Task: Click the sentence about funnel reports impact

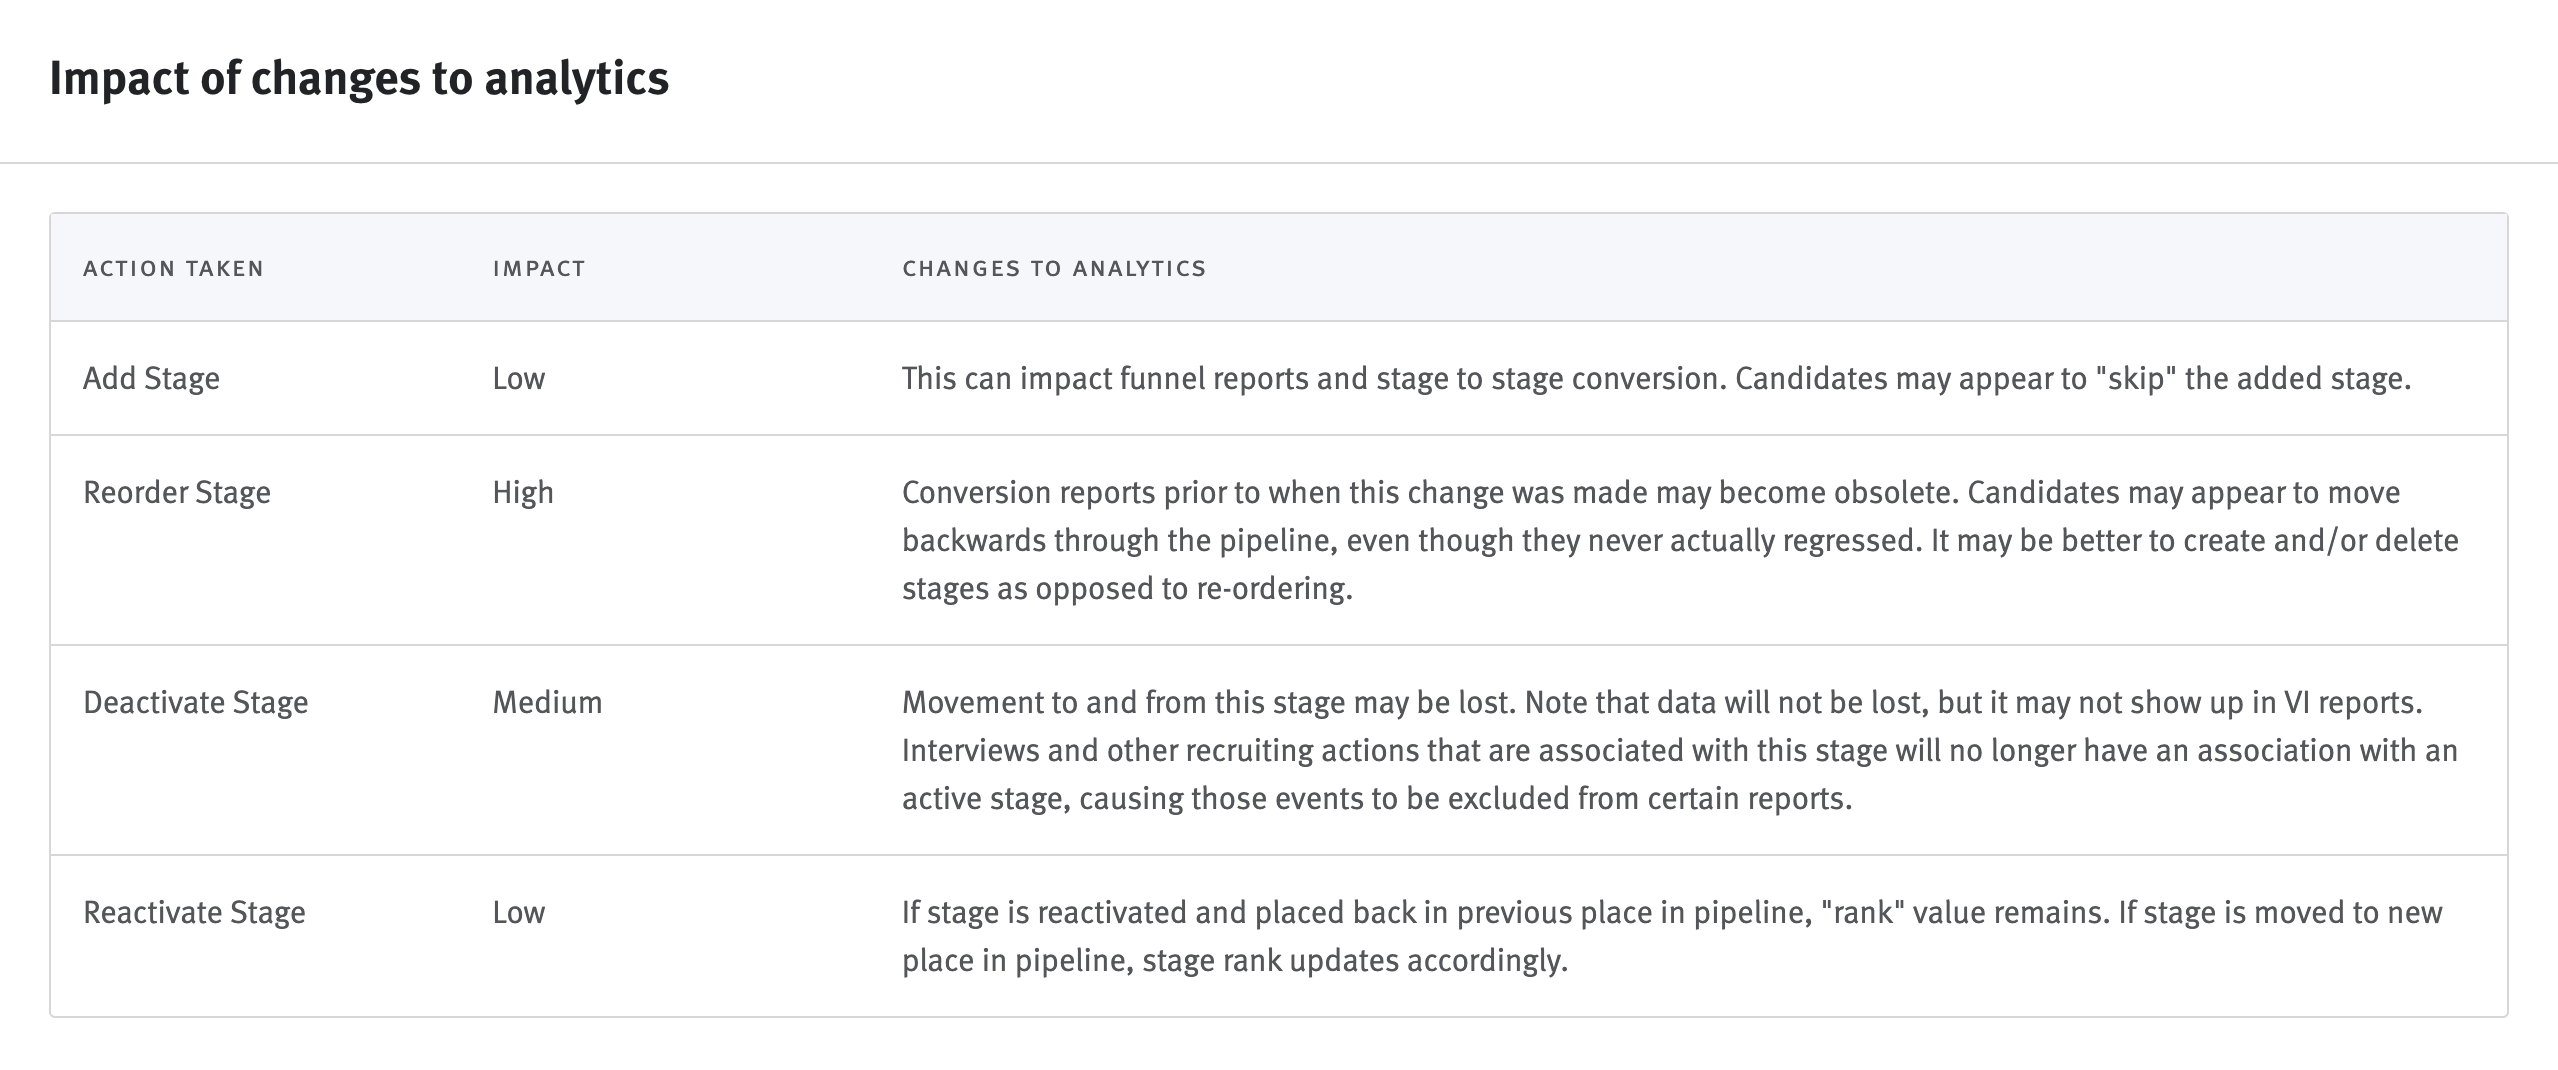Action: coord(1314,378)
